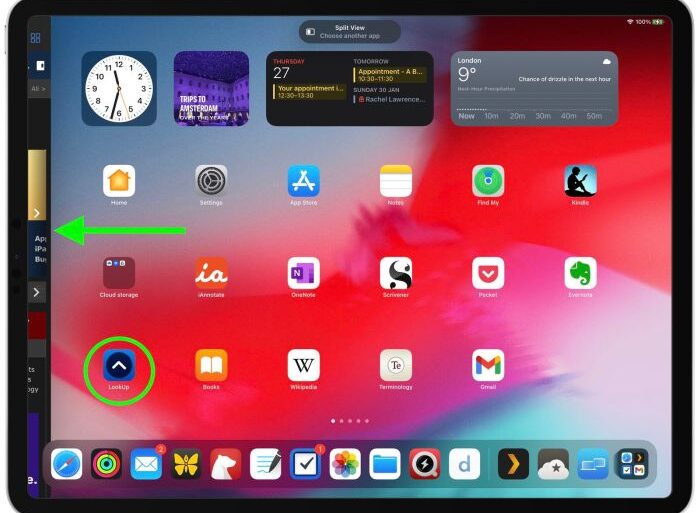Open the Files app in dock

coord(385,464)
